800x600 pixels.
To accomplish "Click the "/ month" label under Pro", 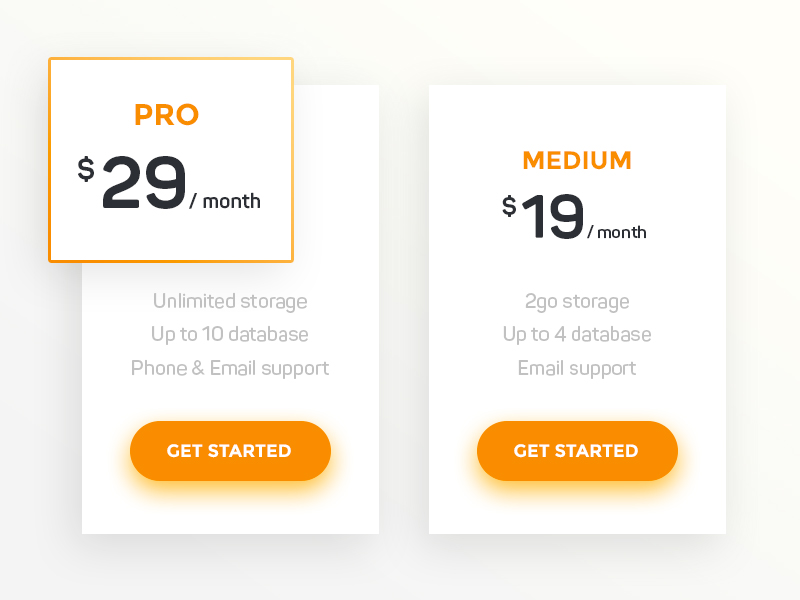I will pyautogui.click(x=225, y=201).
